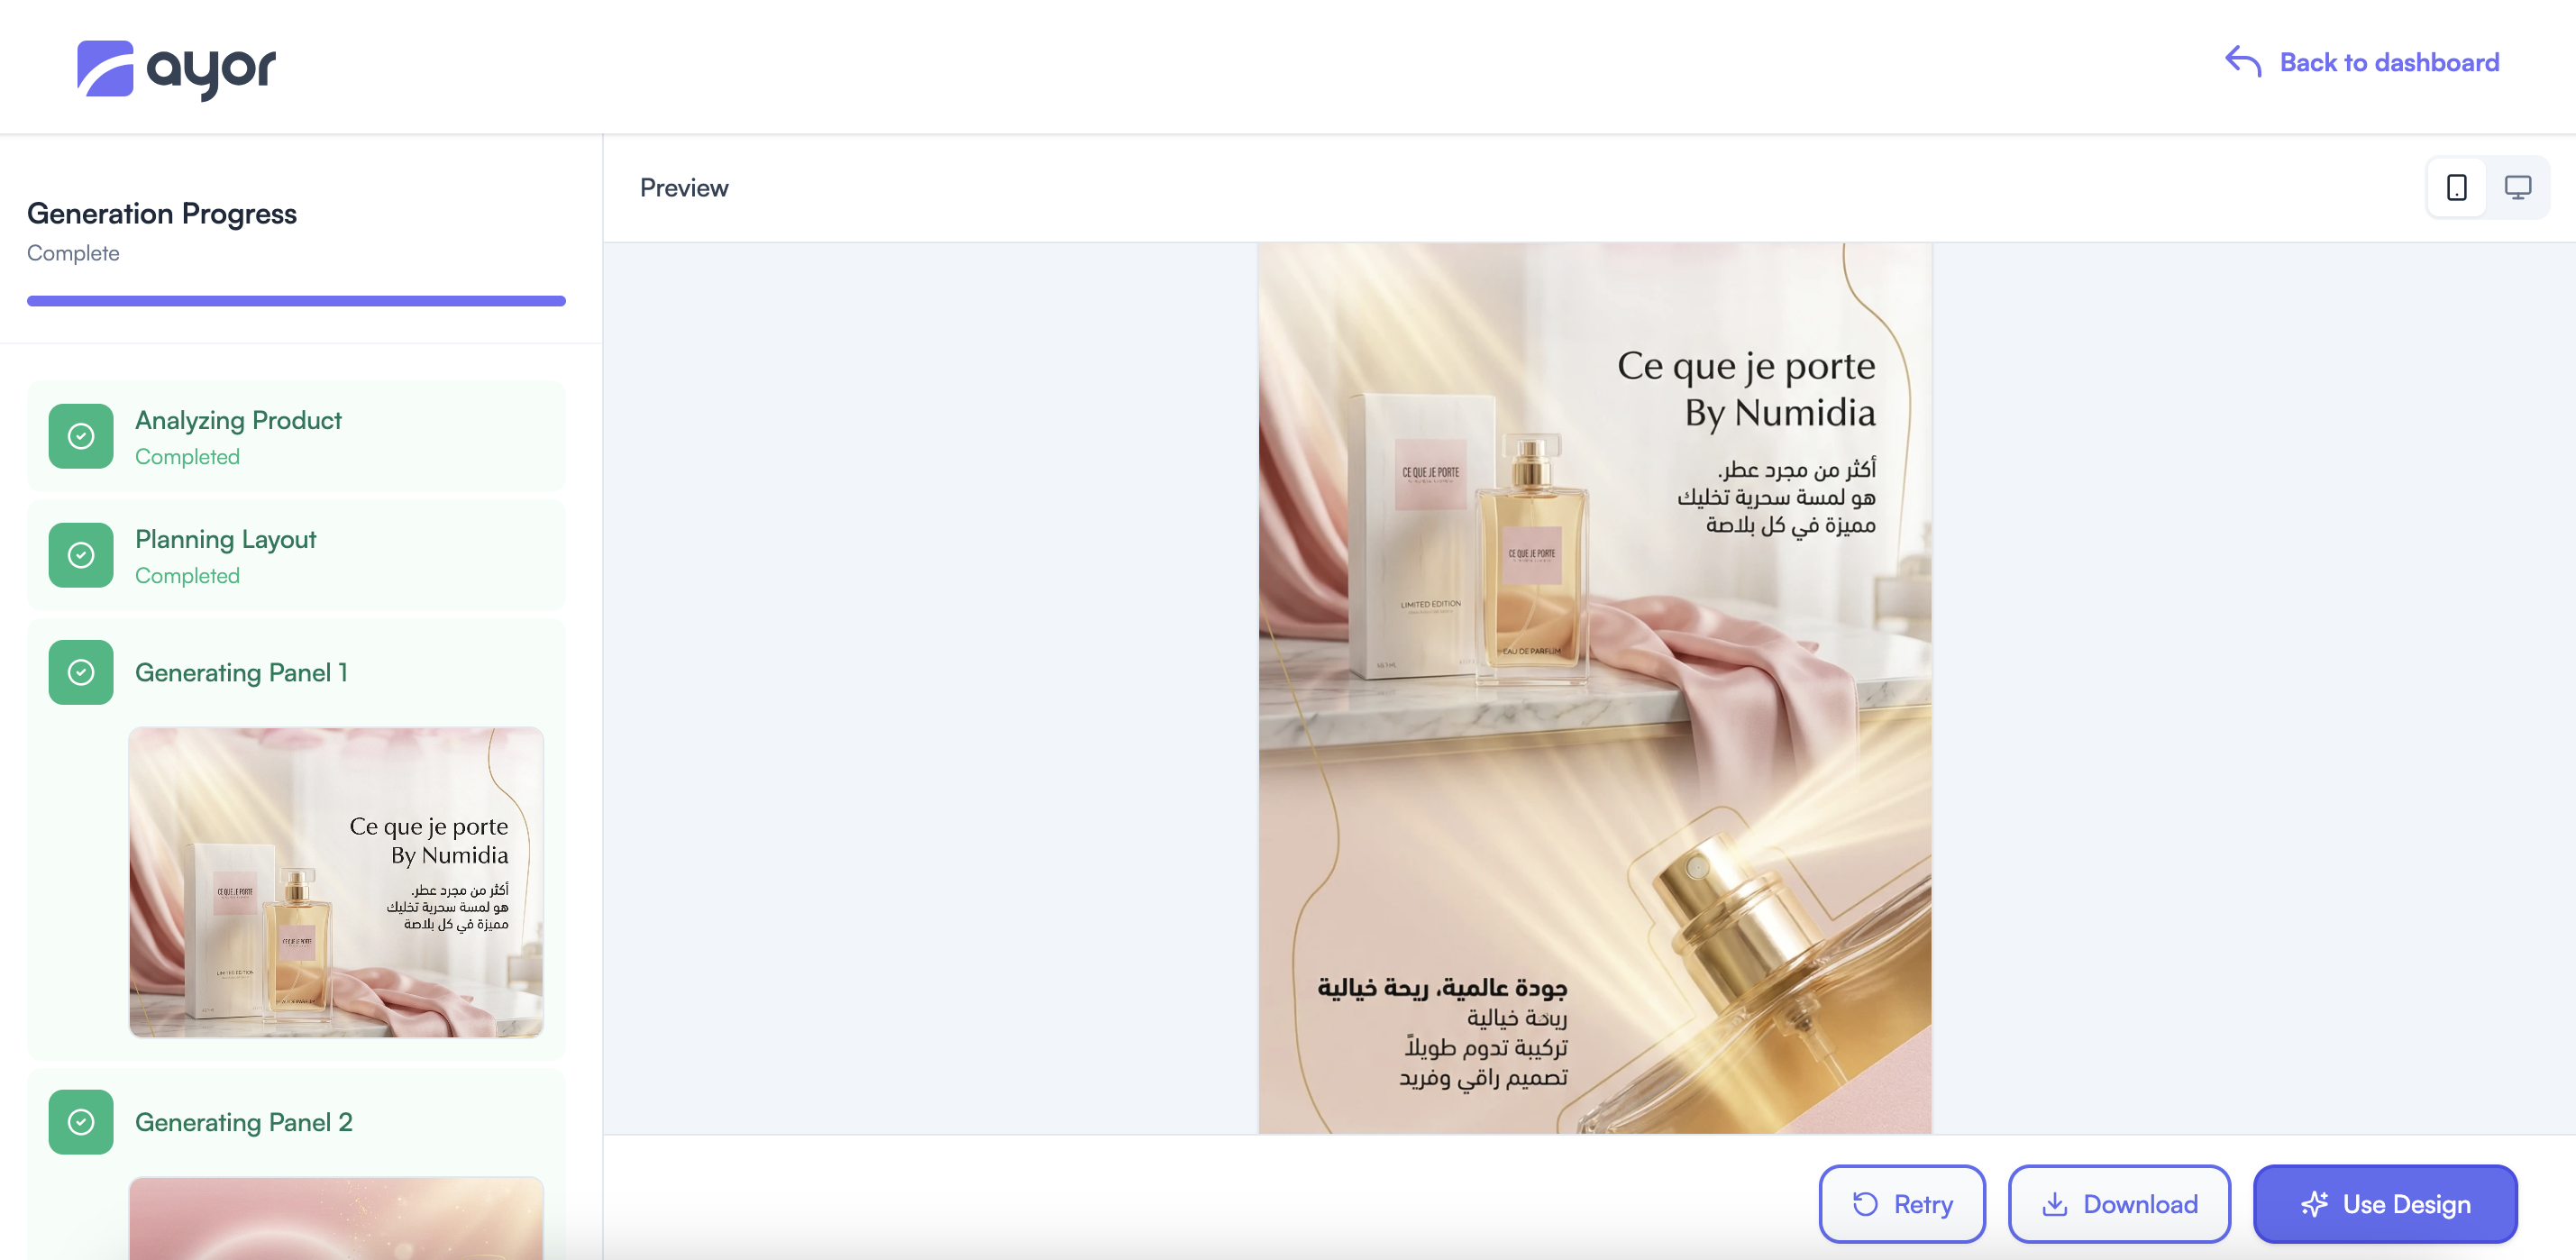Open the Panel 2 thumbnail image
The image size is (2576, 1260).
[x=336, y=1218]
